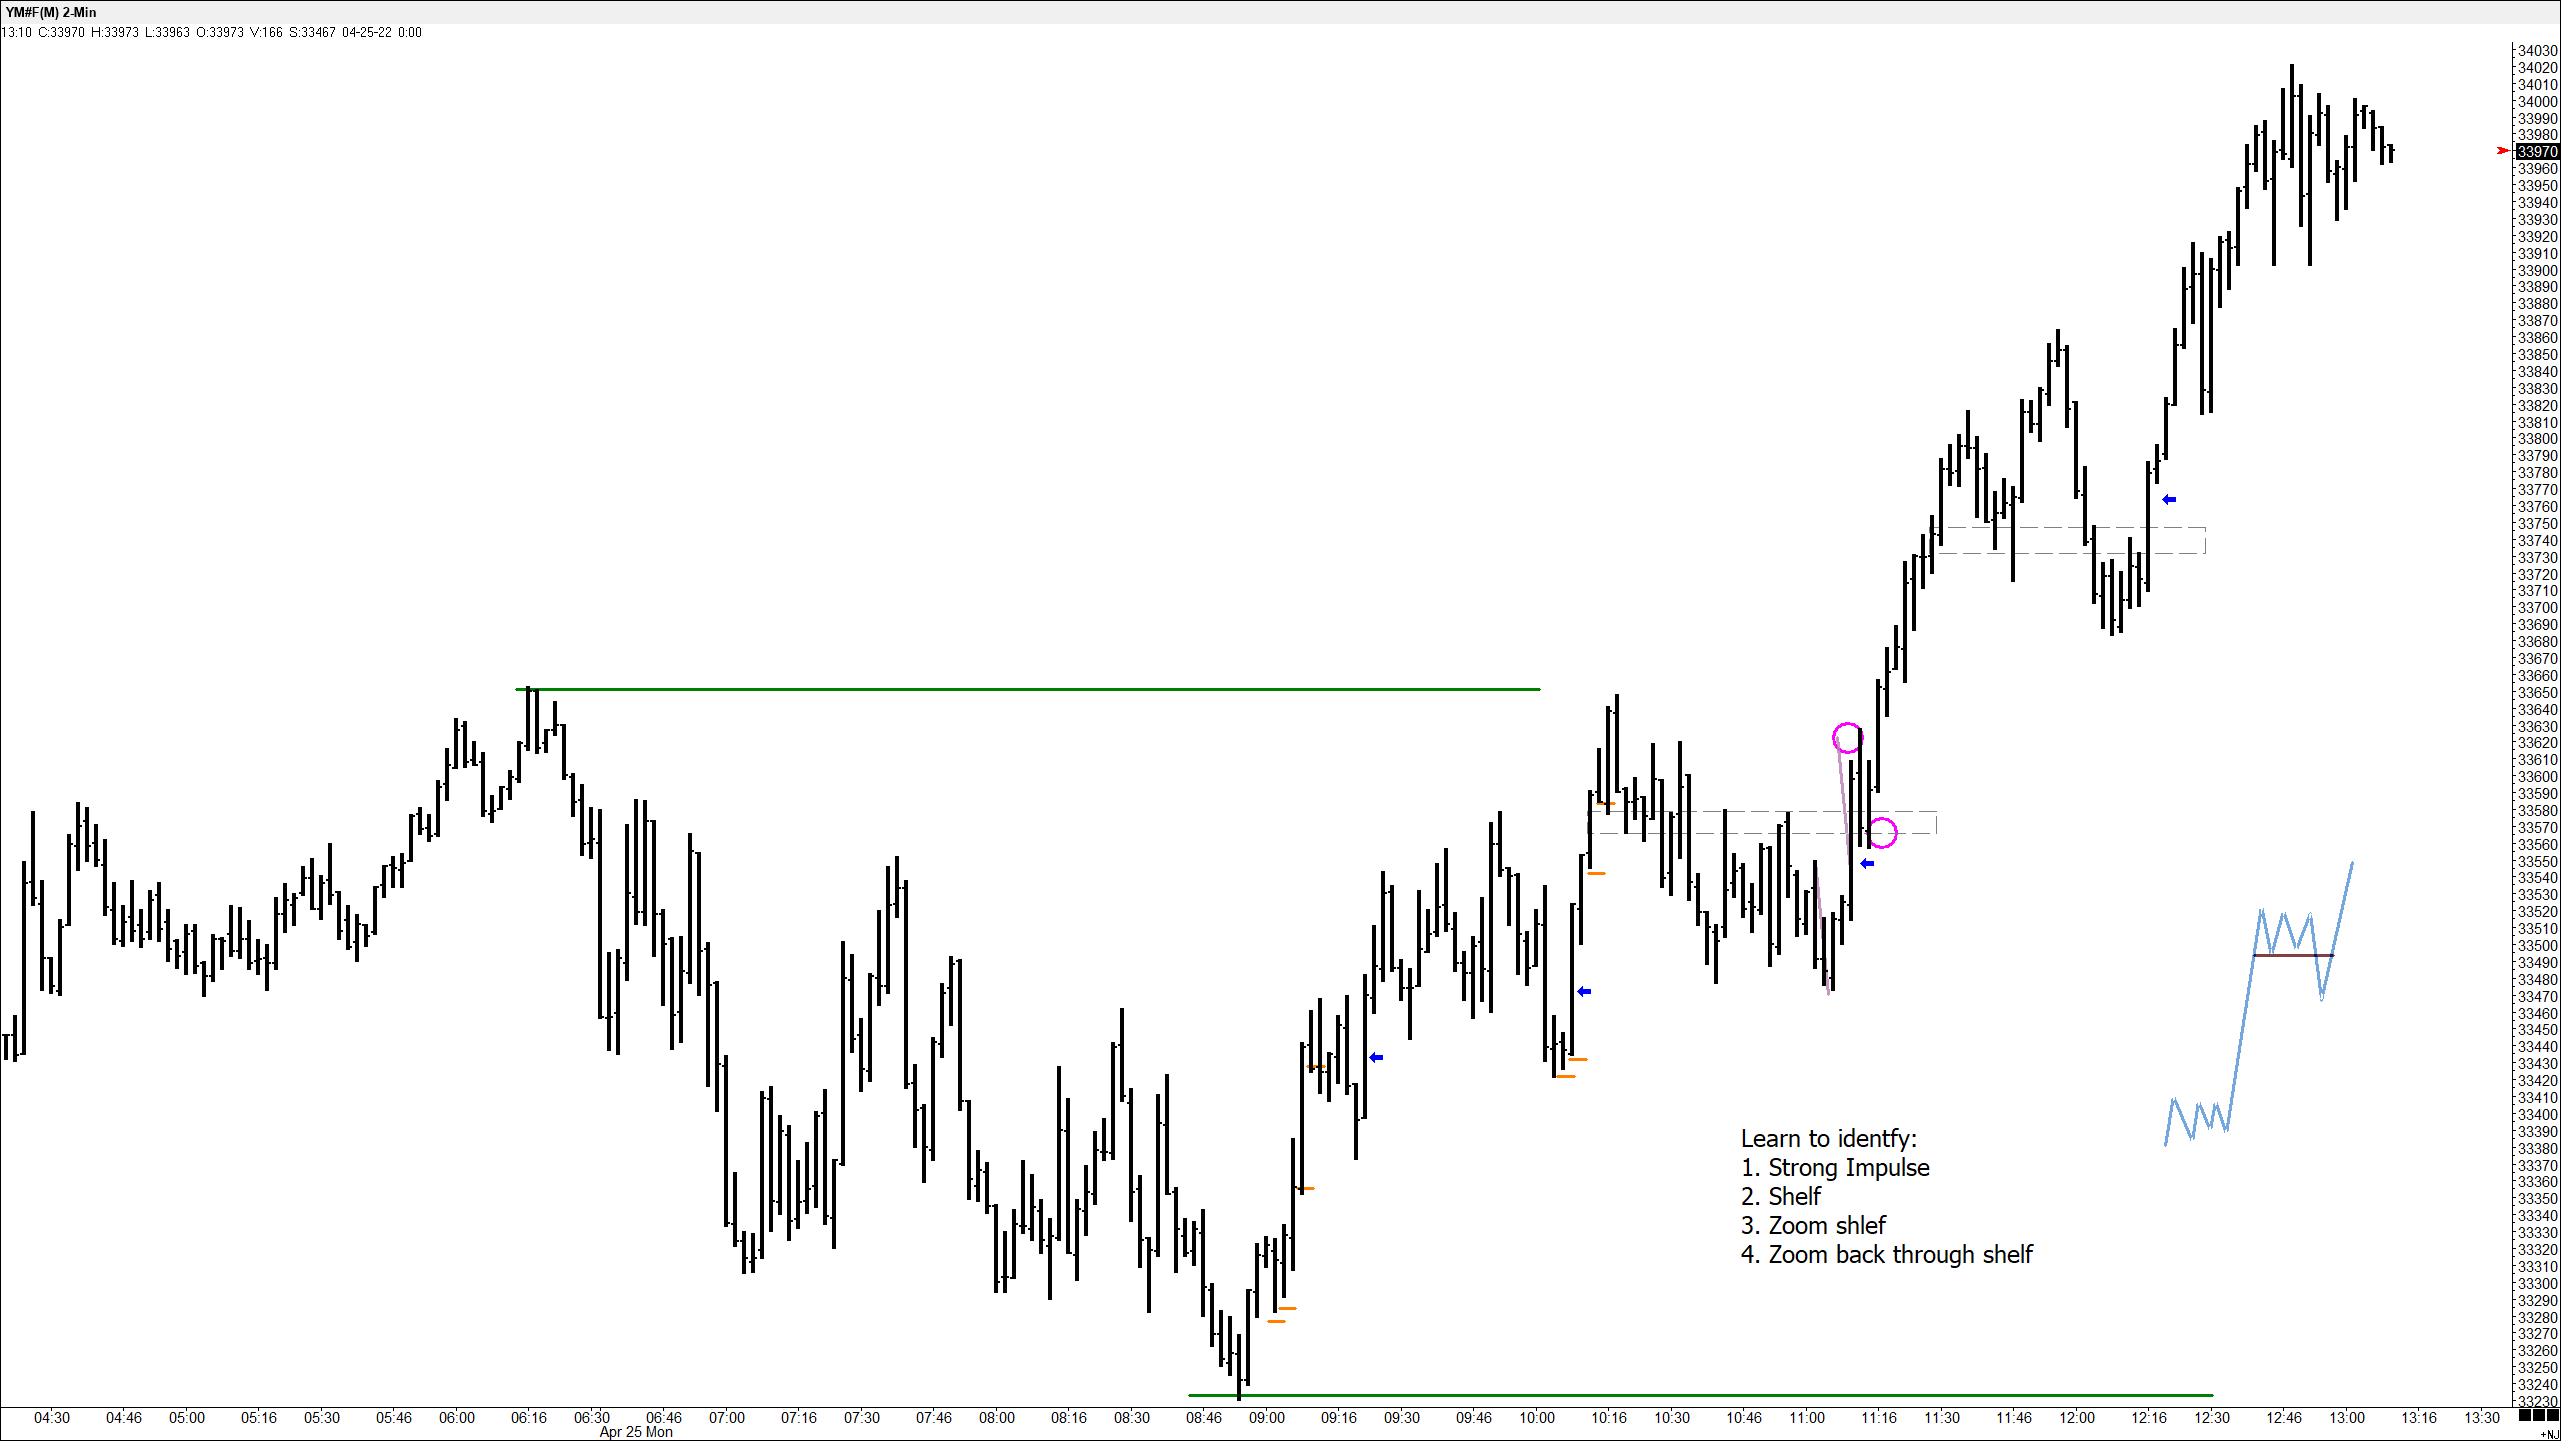Click the rightmost black square in bottom-right corner

(2551, 1416)
